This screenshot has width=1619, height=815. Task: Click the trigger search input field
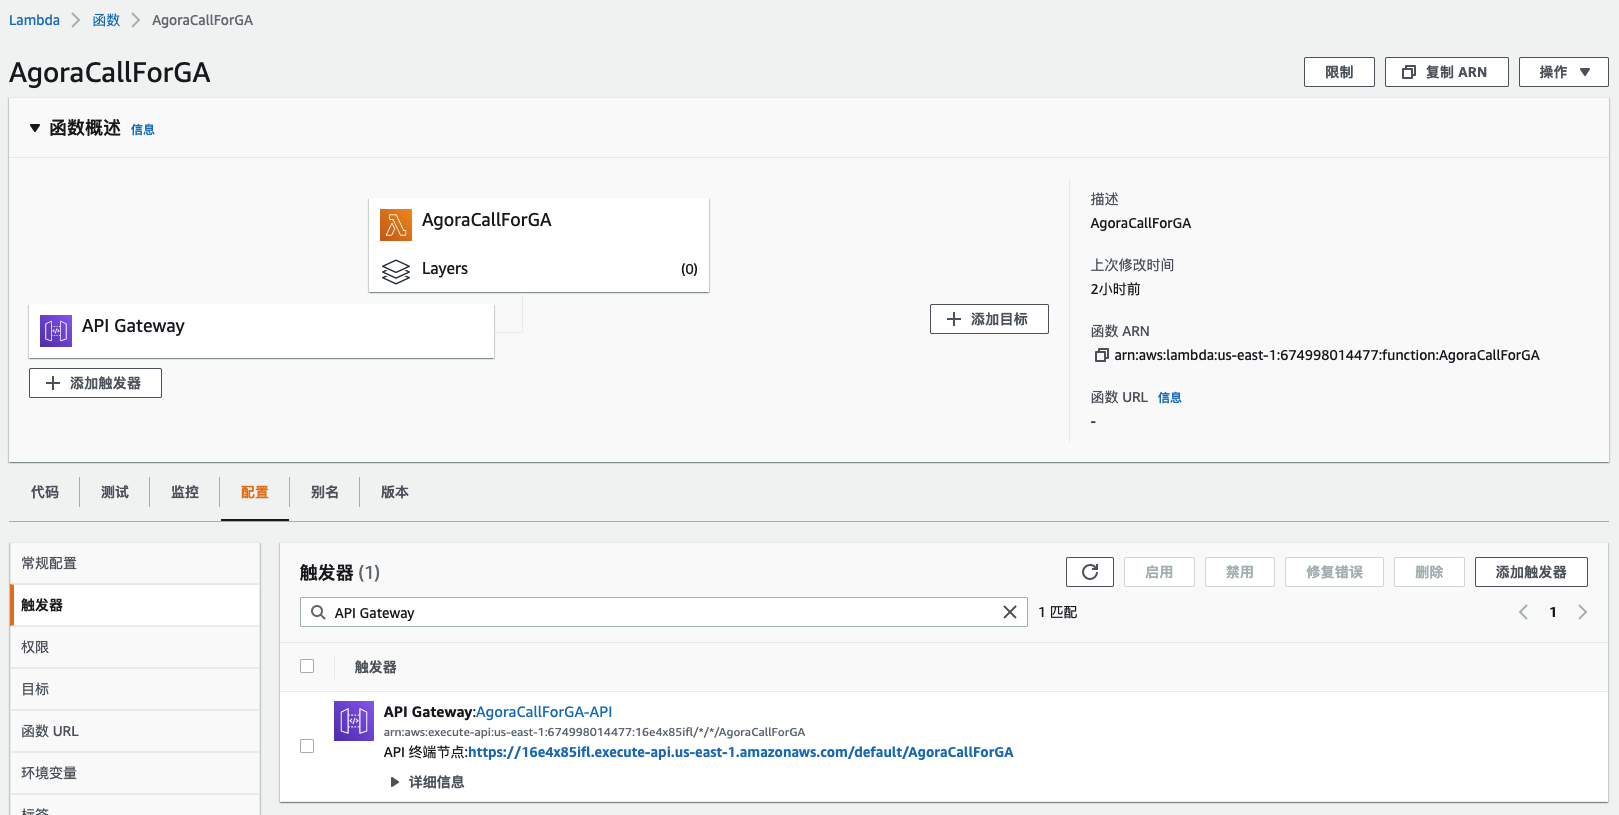click(x=664, y=612)
